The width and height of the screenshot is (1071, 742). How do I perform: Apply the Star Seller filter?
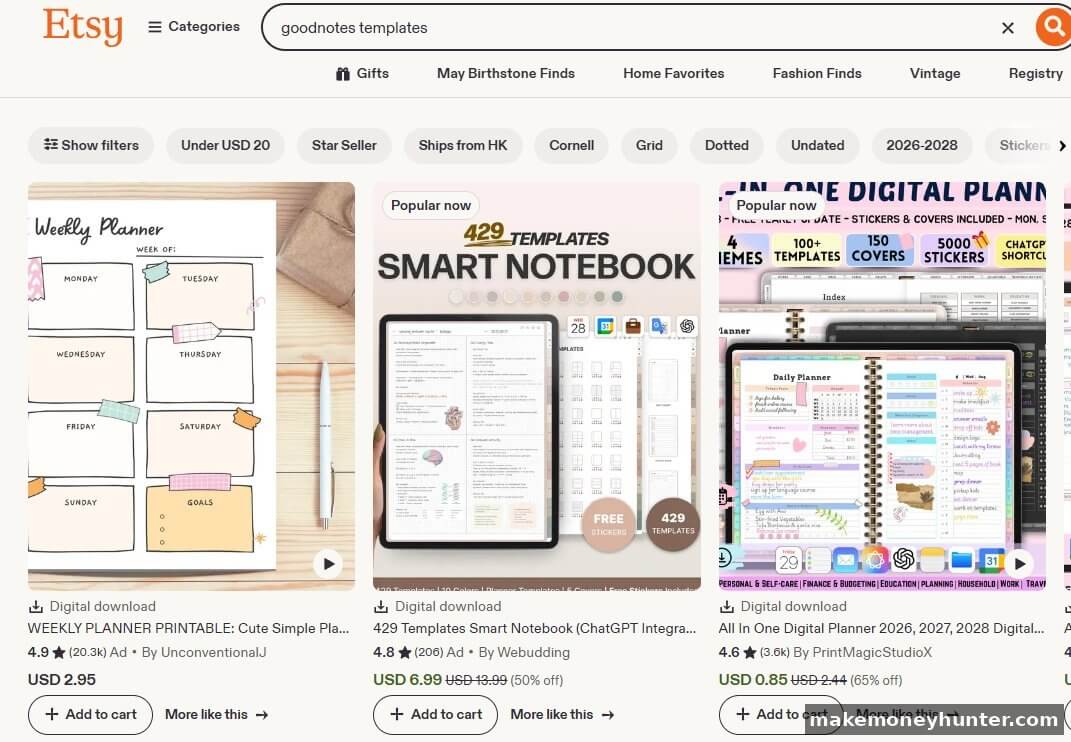(344, 145)
